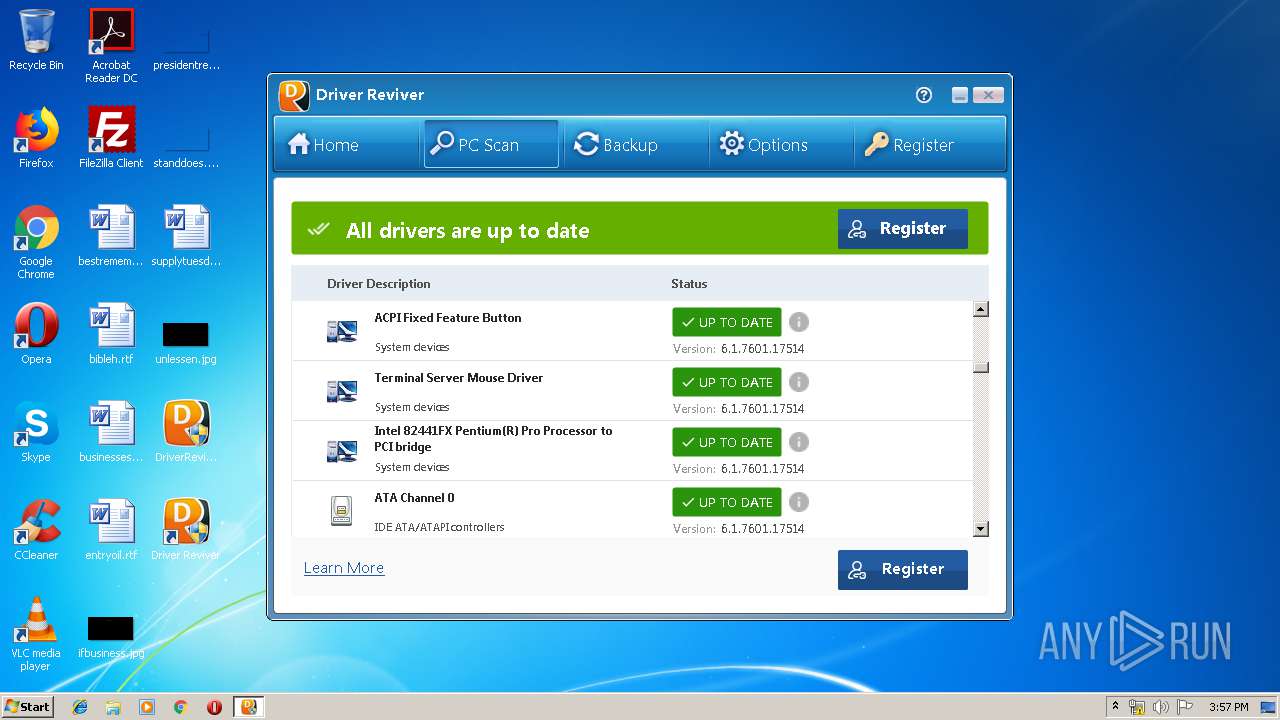1280x720 pixels.
Task: Click the 3:57 PM system clock
Action: tap(1229, 707)
